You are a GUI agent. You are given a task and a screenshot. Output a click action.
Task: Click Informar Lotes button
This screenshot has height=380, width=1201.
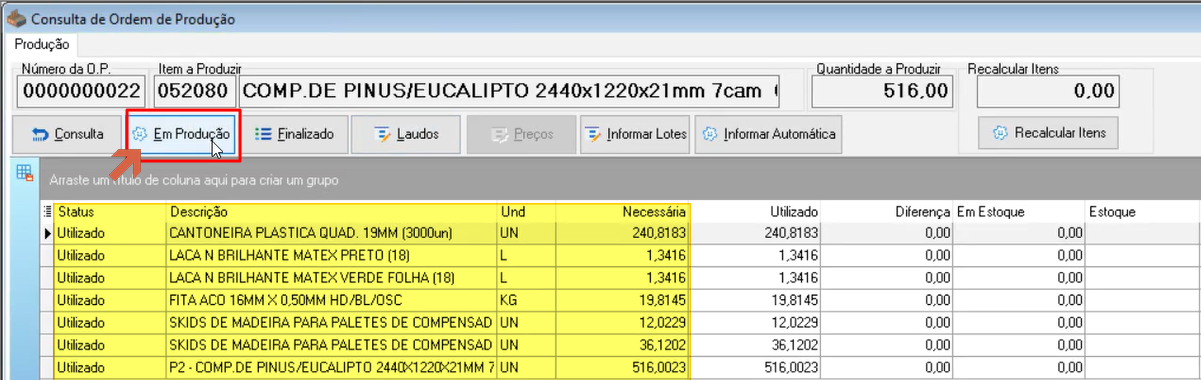point(634,134)
